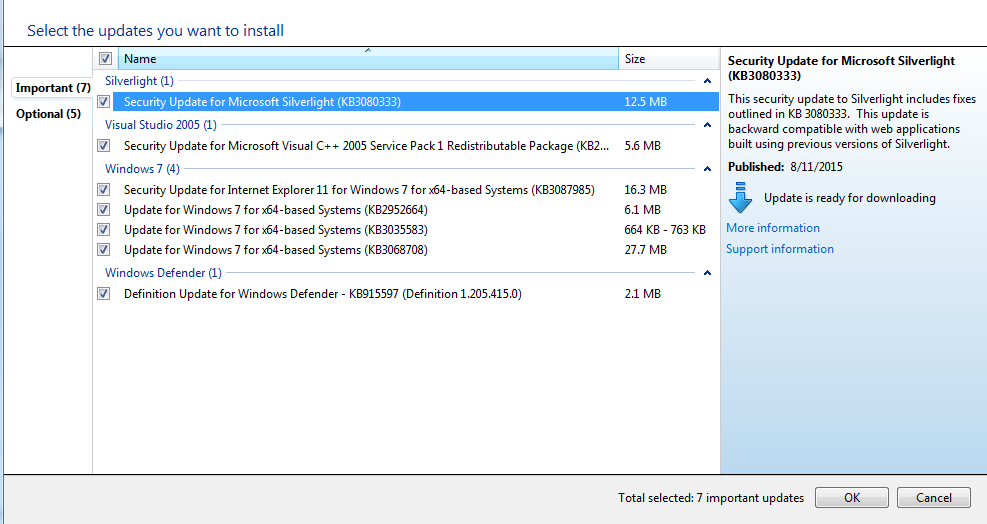Screen dimensions: 987x524
Task: Click the Cancel button
Action: tap(933, 498)
